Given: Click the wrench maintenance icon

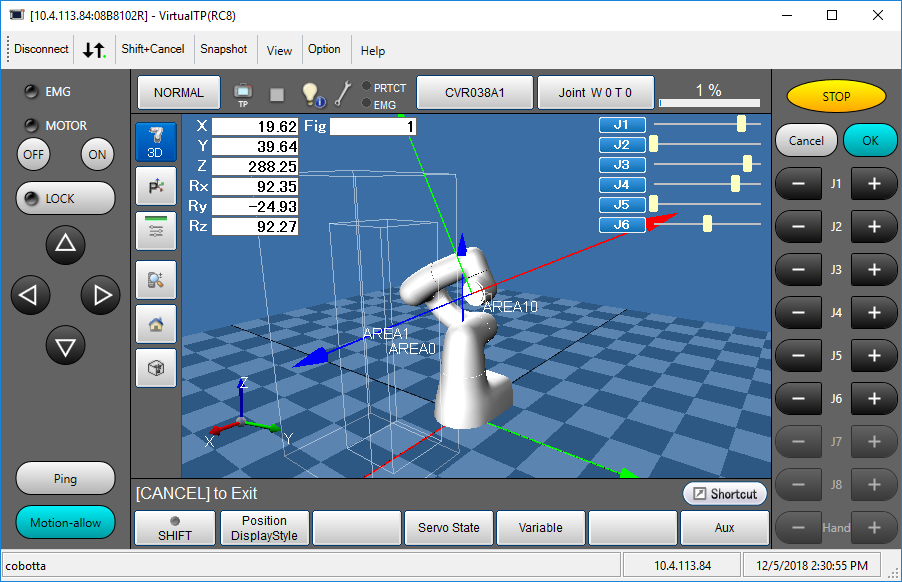Looking at the screenshot, I should (x=343, y=93).
